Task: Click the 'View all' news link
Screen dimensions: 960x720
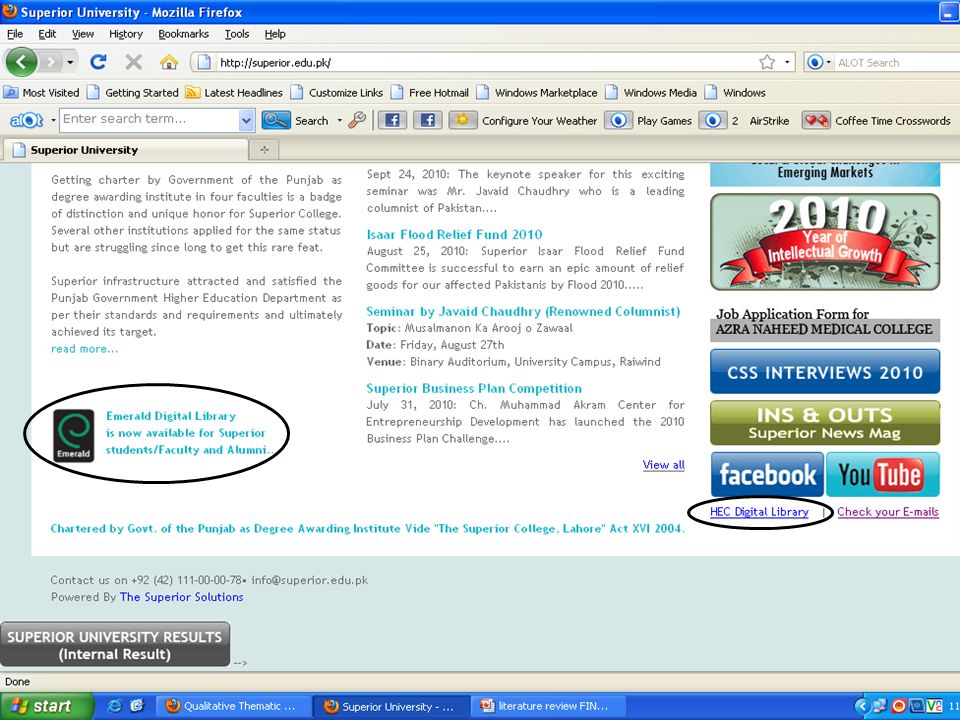Action: point(664,465)
